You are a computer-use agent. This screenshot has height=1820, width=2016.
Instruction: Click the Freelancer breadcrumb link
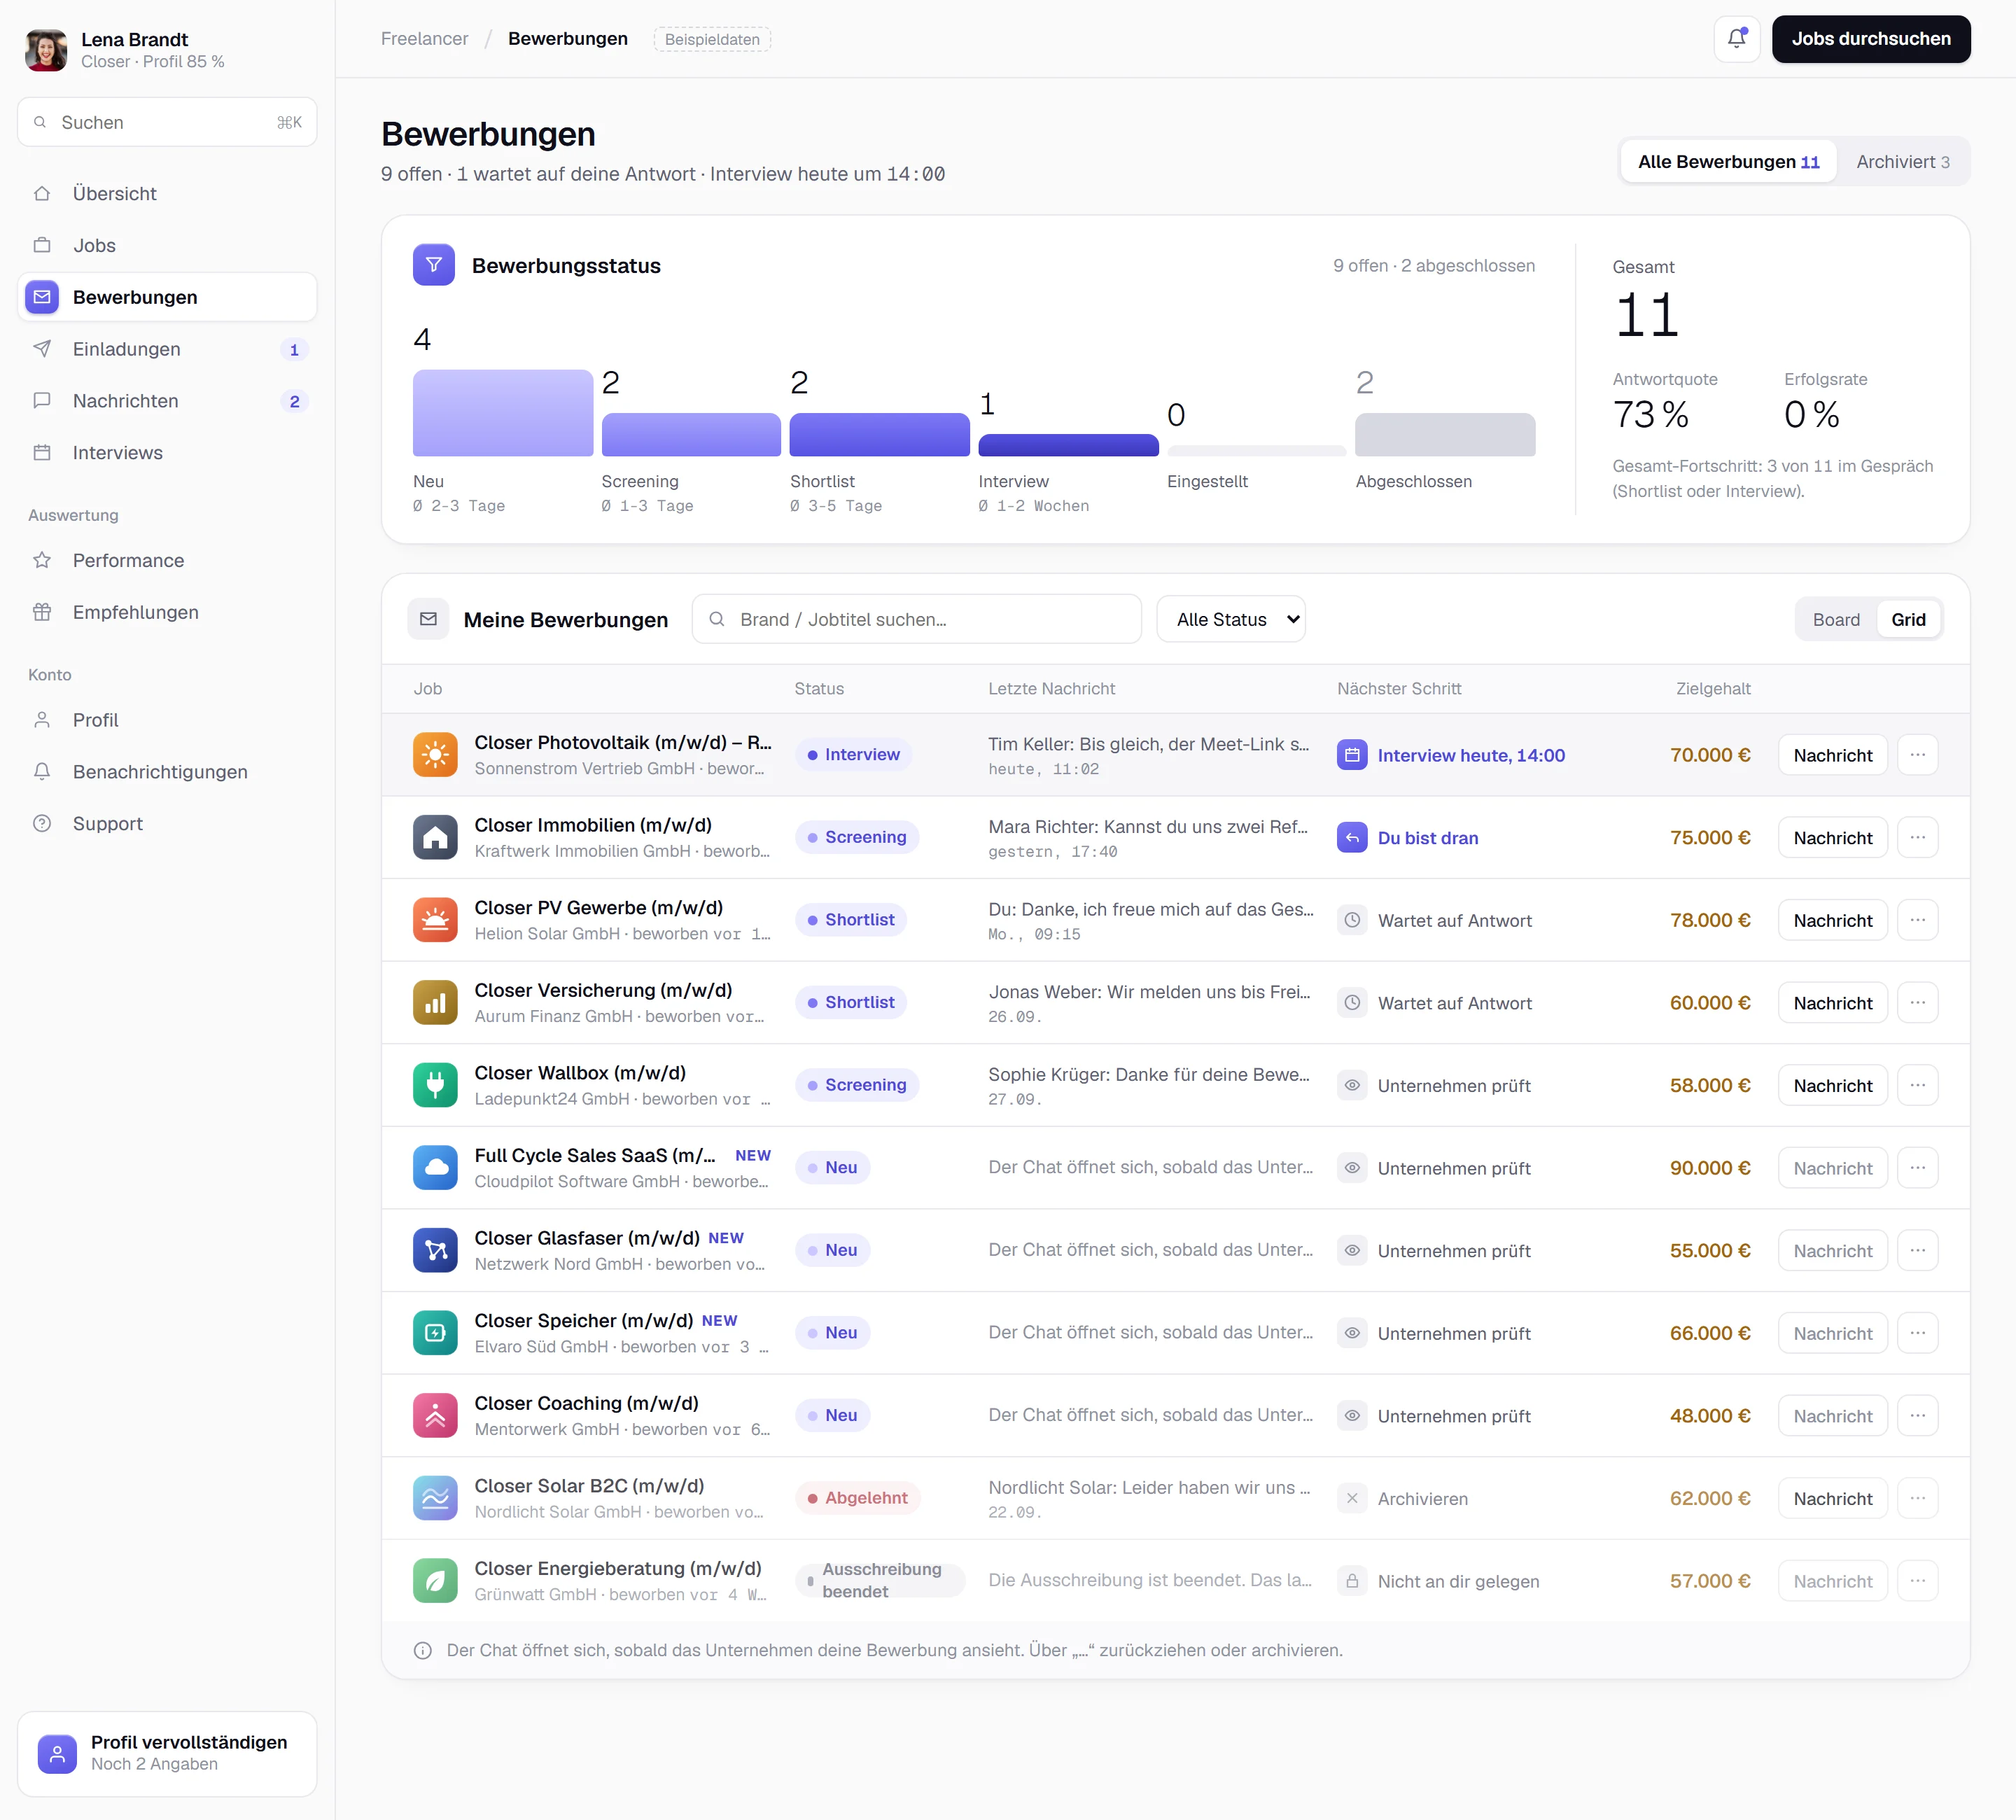(x=424, y=39)
